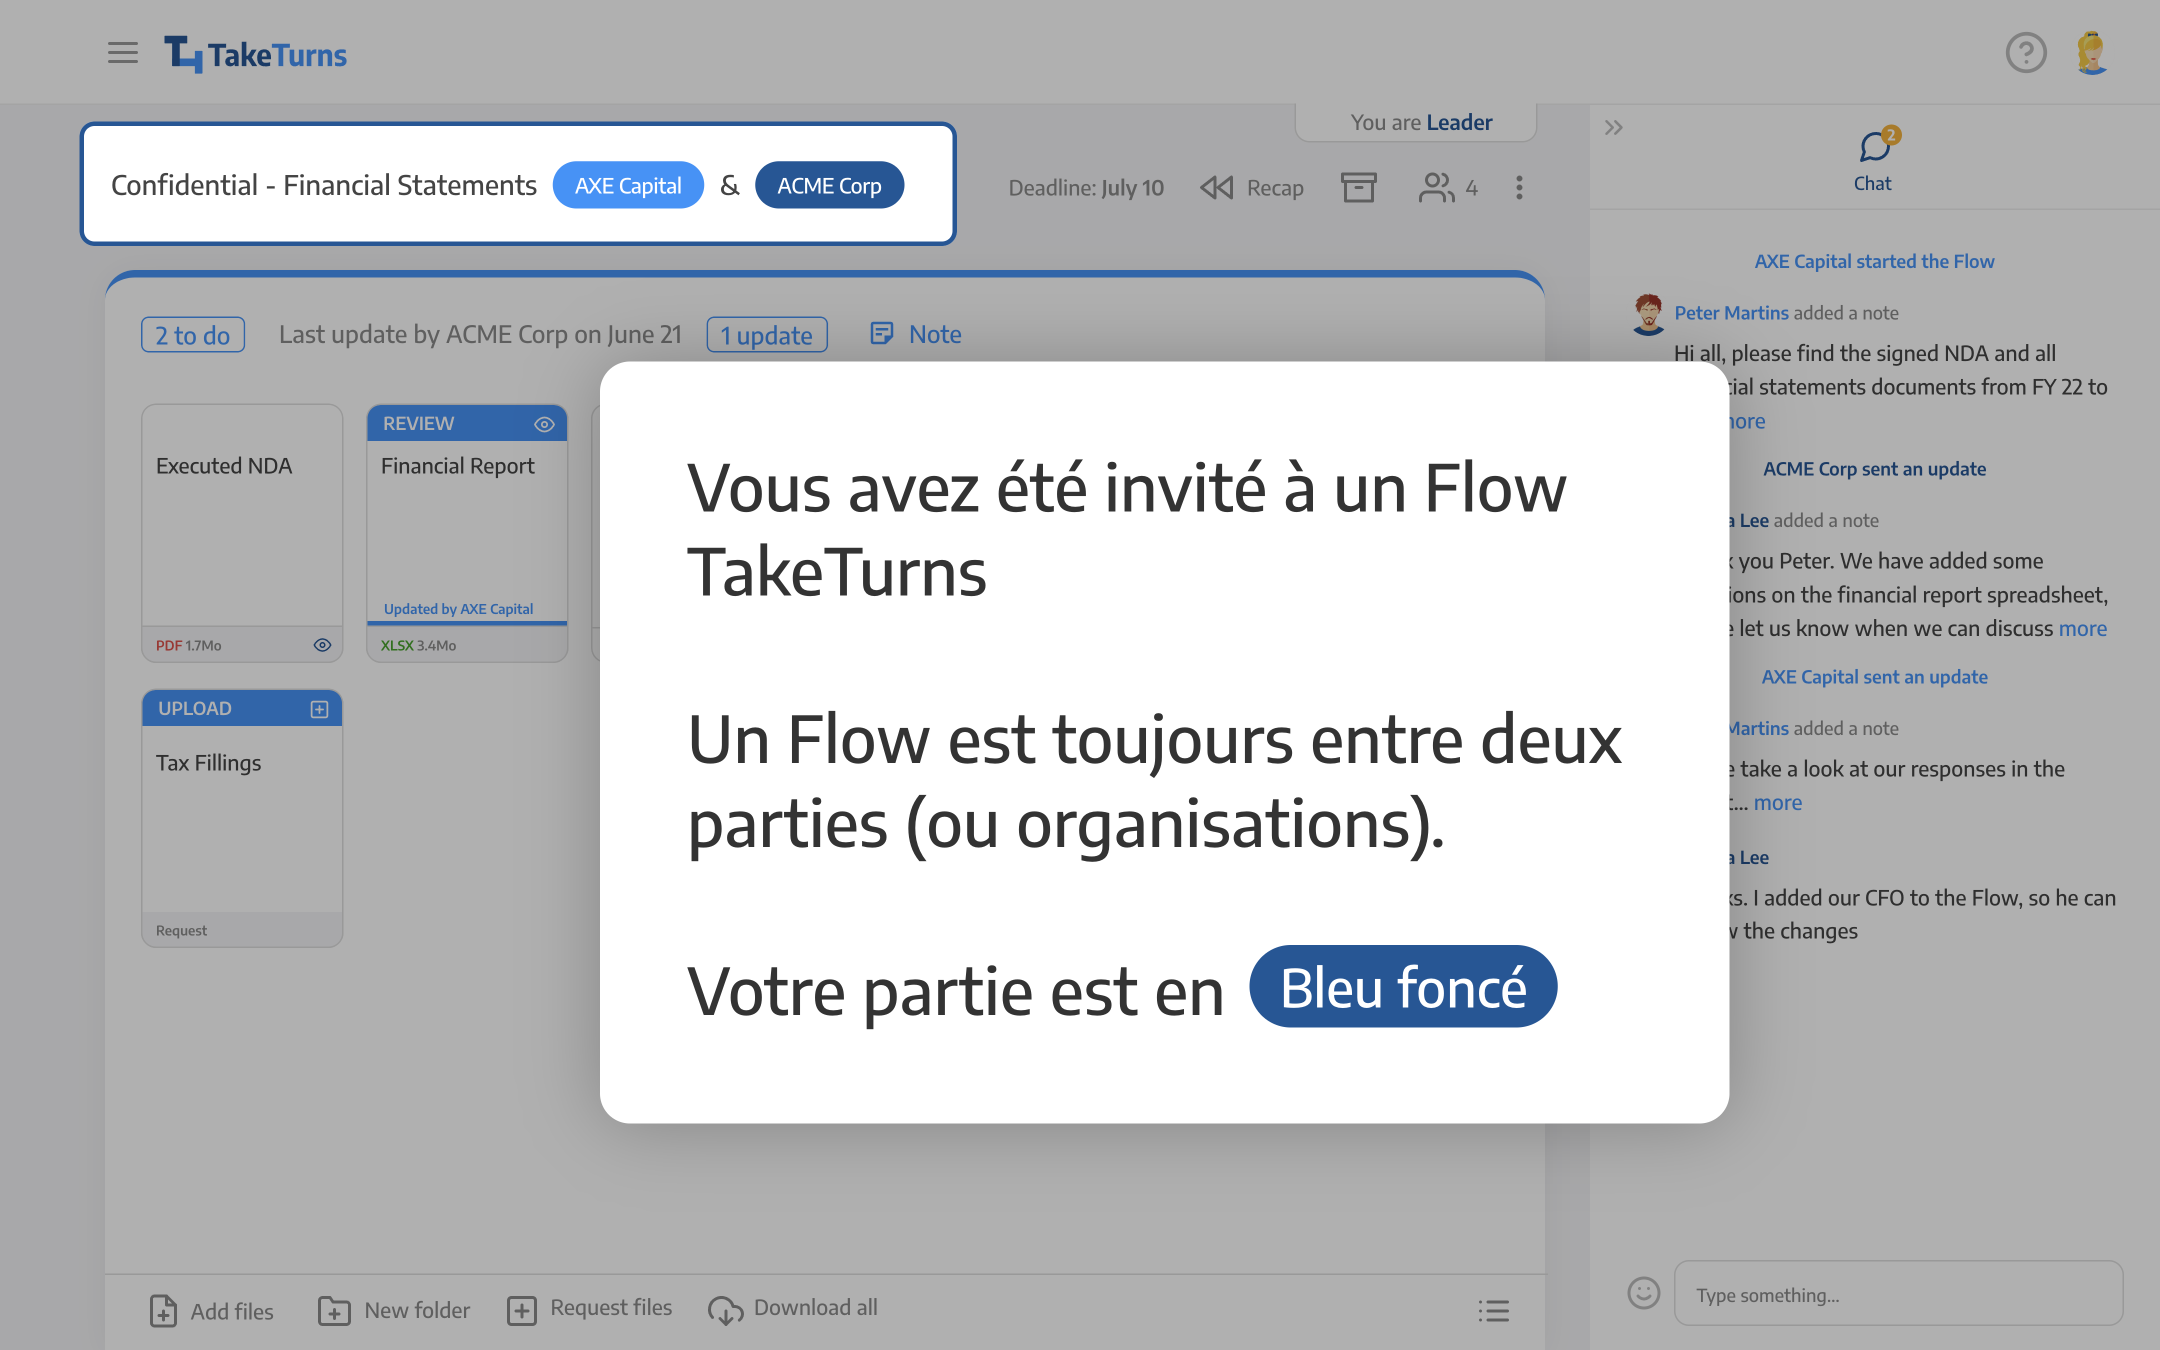Focus the Type something chat input
The image size is (2160, 1350).
[x=1898, y=1294]
